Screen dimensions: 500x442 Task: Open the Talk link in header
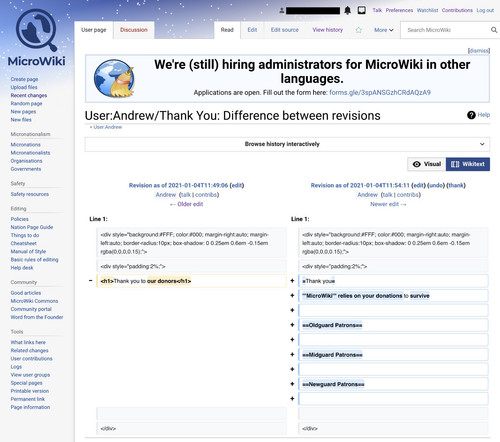377,10
